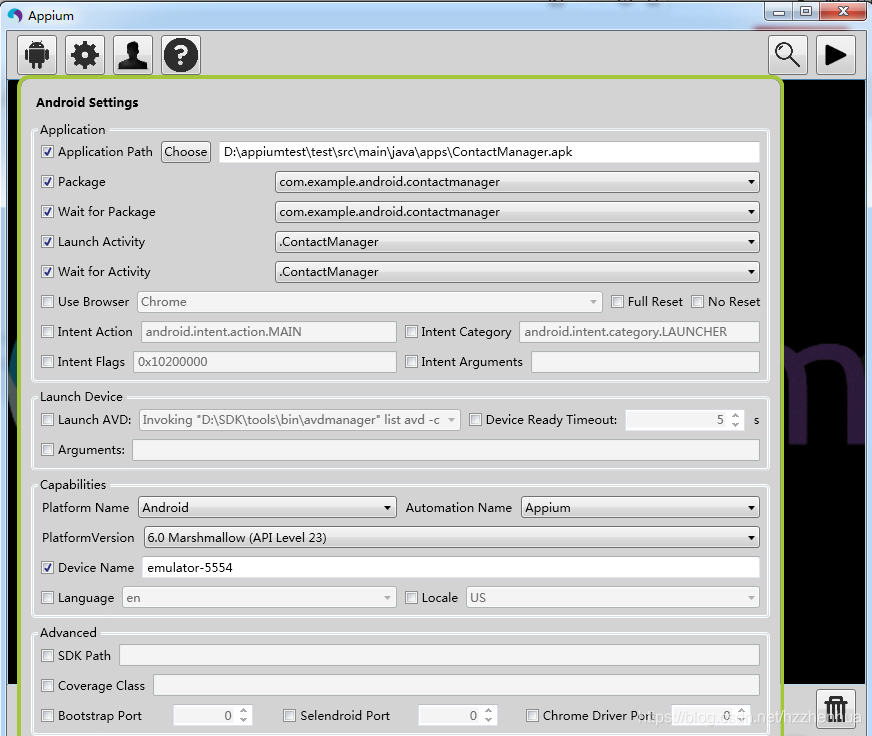Open the Automation Name dropdown
872x736 pixels.
pos(640,507)
